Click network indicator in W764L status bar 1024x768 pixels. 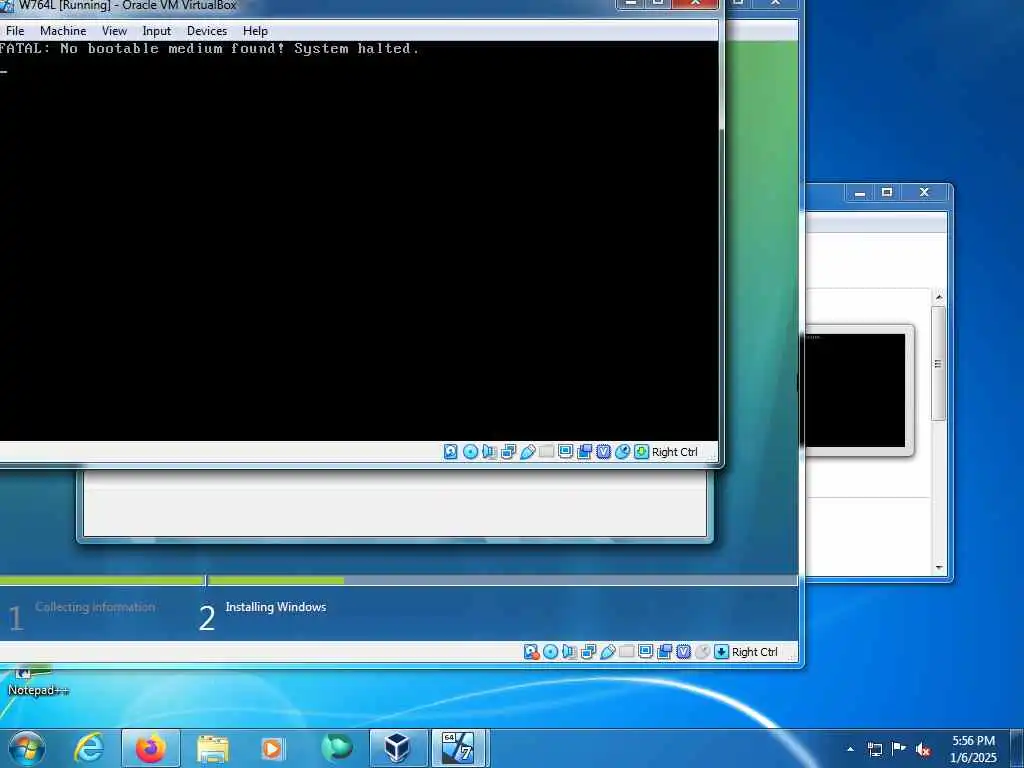click(x=508, y=452)
